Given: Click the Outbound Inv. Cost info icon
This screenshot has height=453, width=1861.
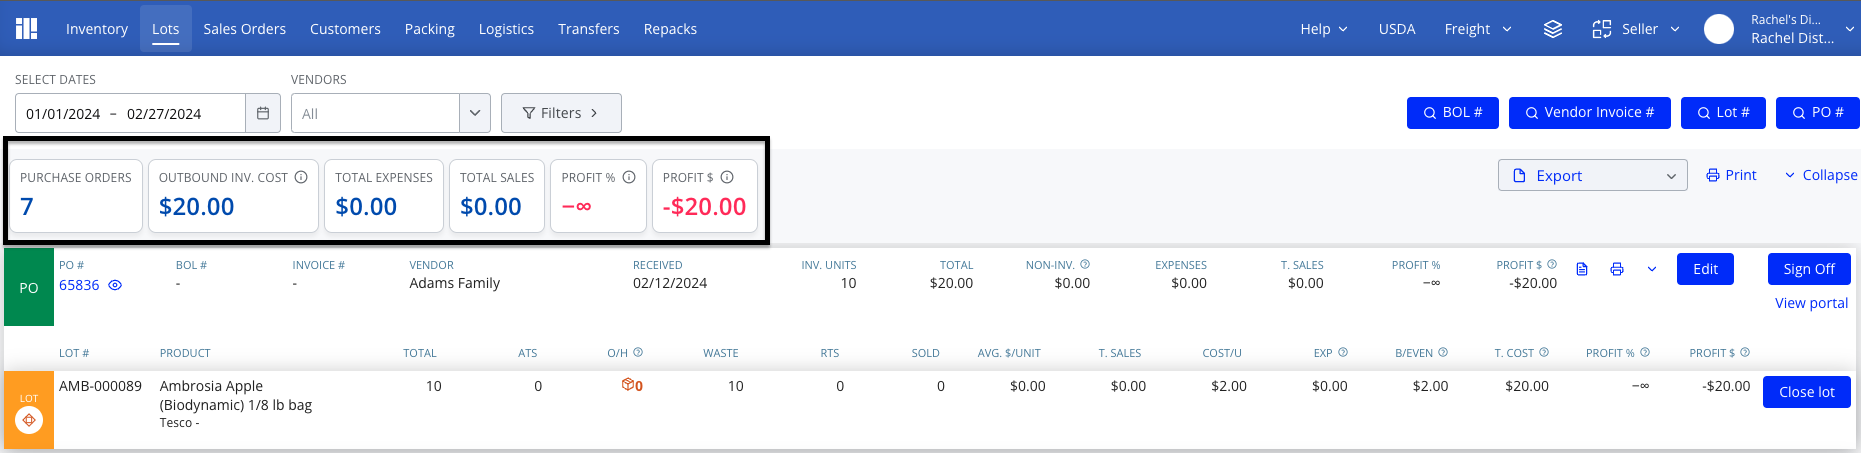Looking at the screenshot, I should click(300, 177).
